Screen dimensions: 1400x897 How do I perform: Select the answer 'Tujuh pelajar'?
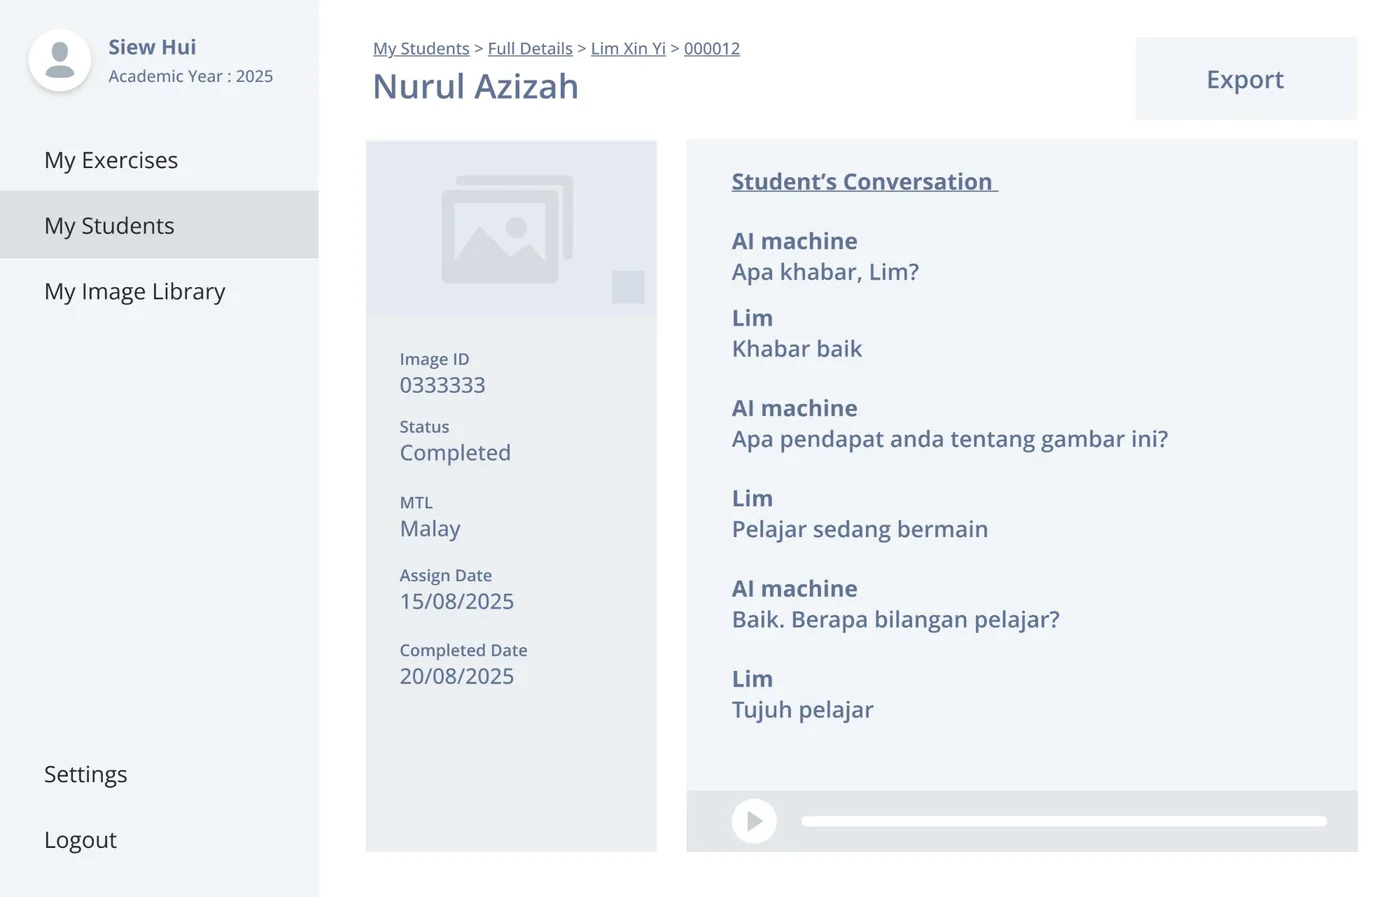[803, 710]
